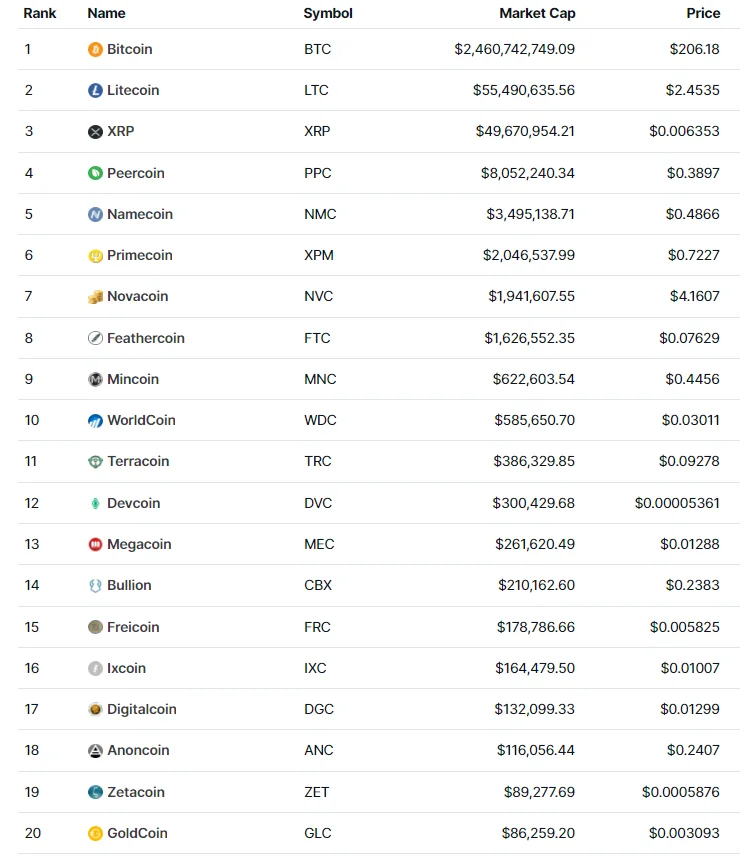The width and height of the screenshot is (740, 859).
Task: Click the Namecoin logo icon
Action: point(95,214)
